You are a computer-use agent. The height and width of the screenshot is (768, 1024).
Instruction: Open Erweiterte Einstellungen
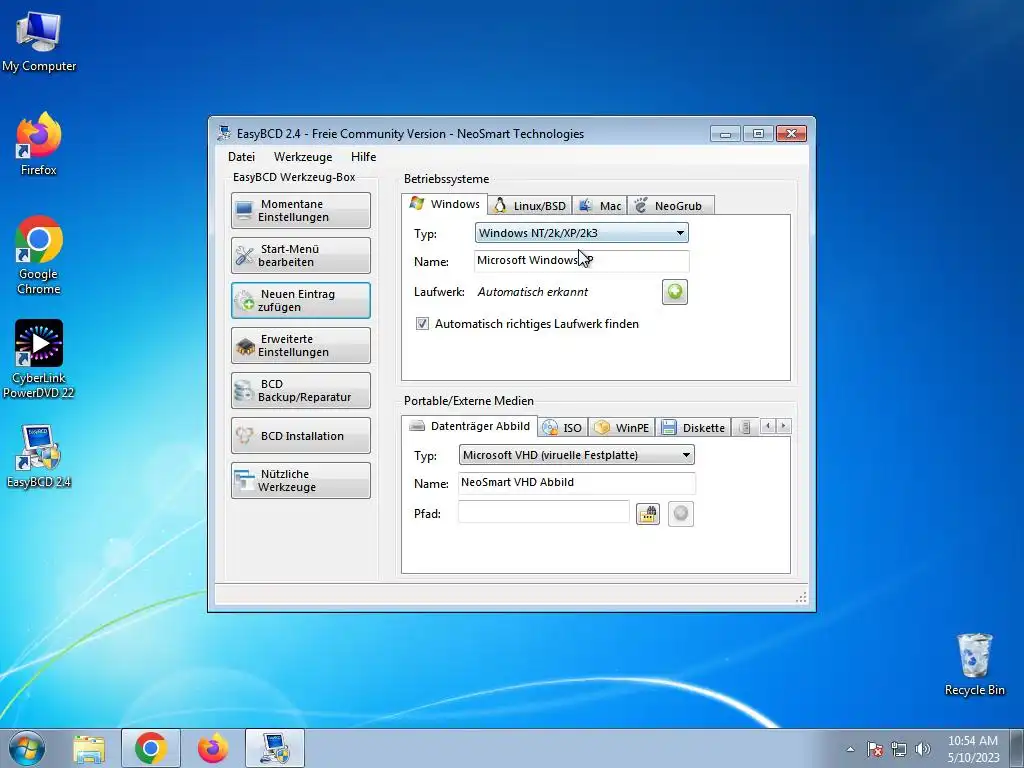[300, 345]
